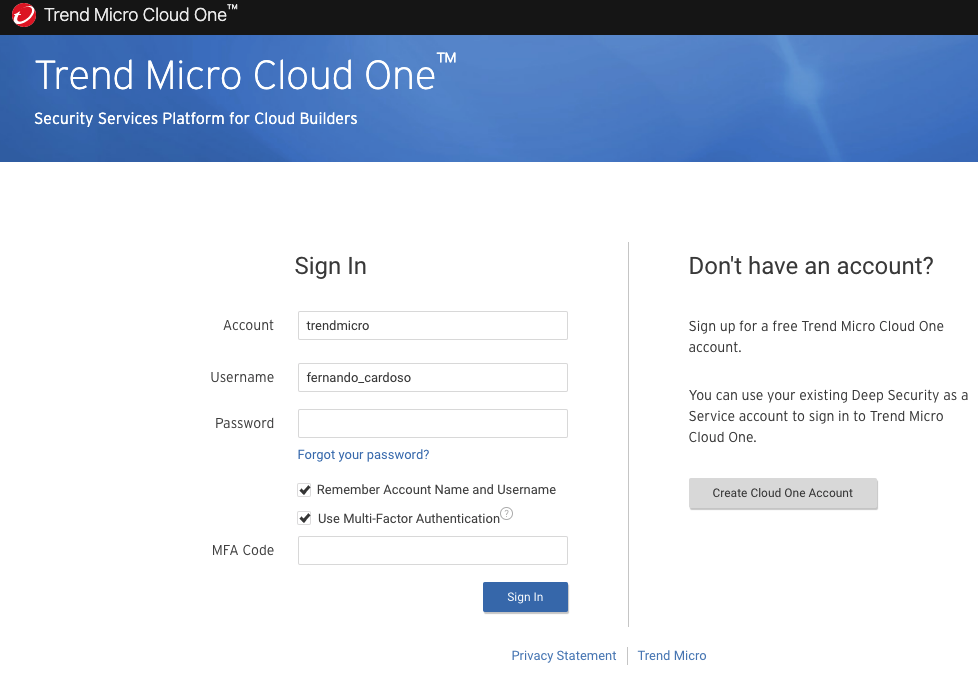Click the MFA Code label
The image size is (978, 677).
pyautogui.click(x=243, y=550)
